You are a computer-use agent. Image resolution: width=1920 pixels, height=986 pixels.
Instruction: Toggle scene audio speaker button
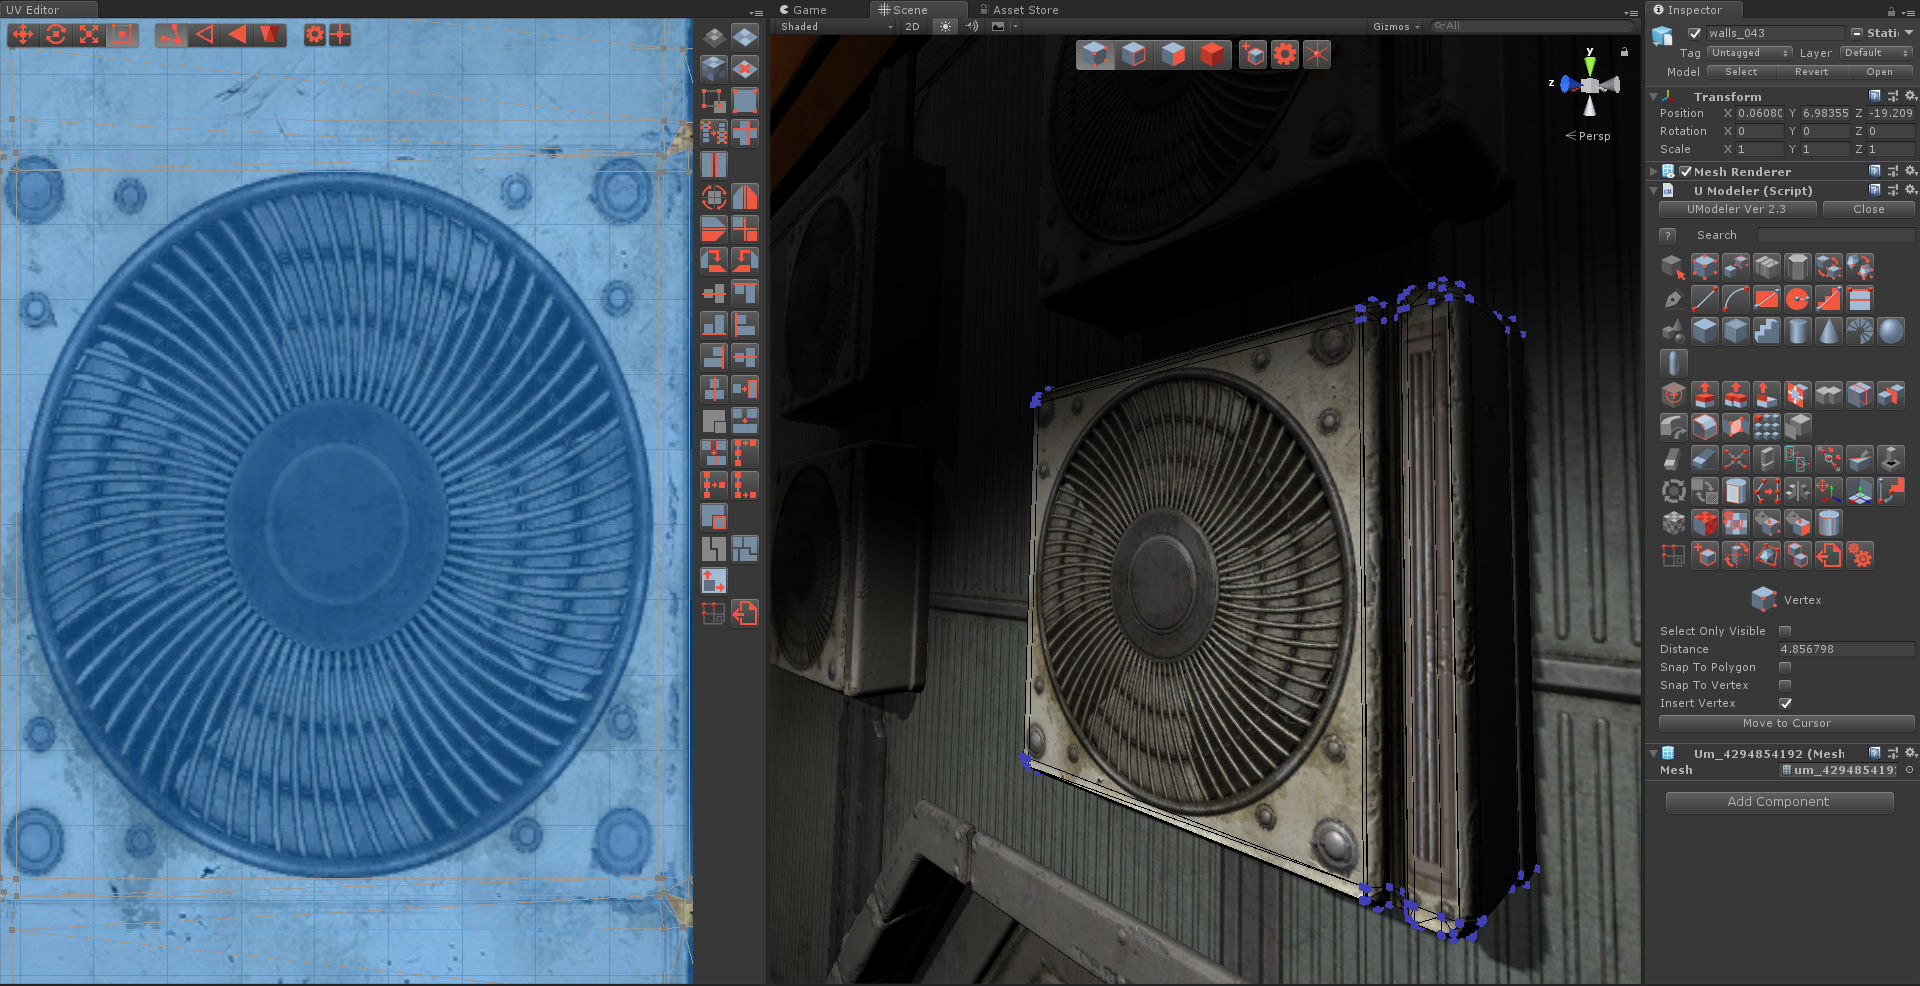click(972, 27)
